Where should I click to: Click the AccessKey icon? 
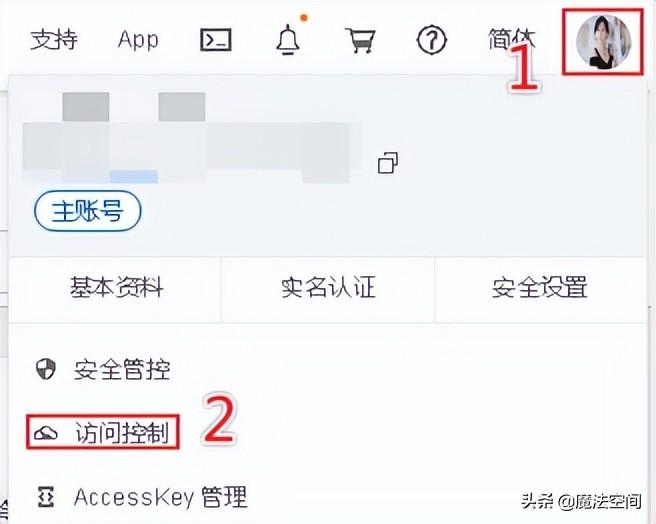[46, 497]
